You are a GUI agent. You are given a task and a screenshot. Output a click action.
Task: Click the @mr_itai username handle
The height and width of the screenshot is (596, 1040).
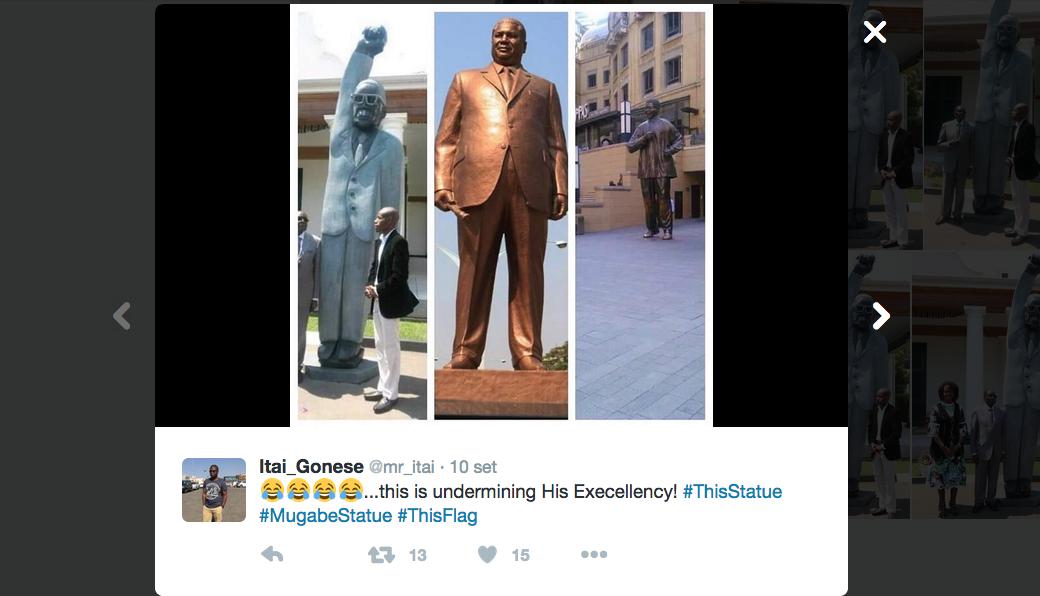[401, 467]
